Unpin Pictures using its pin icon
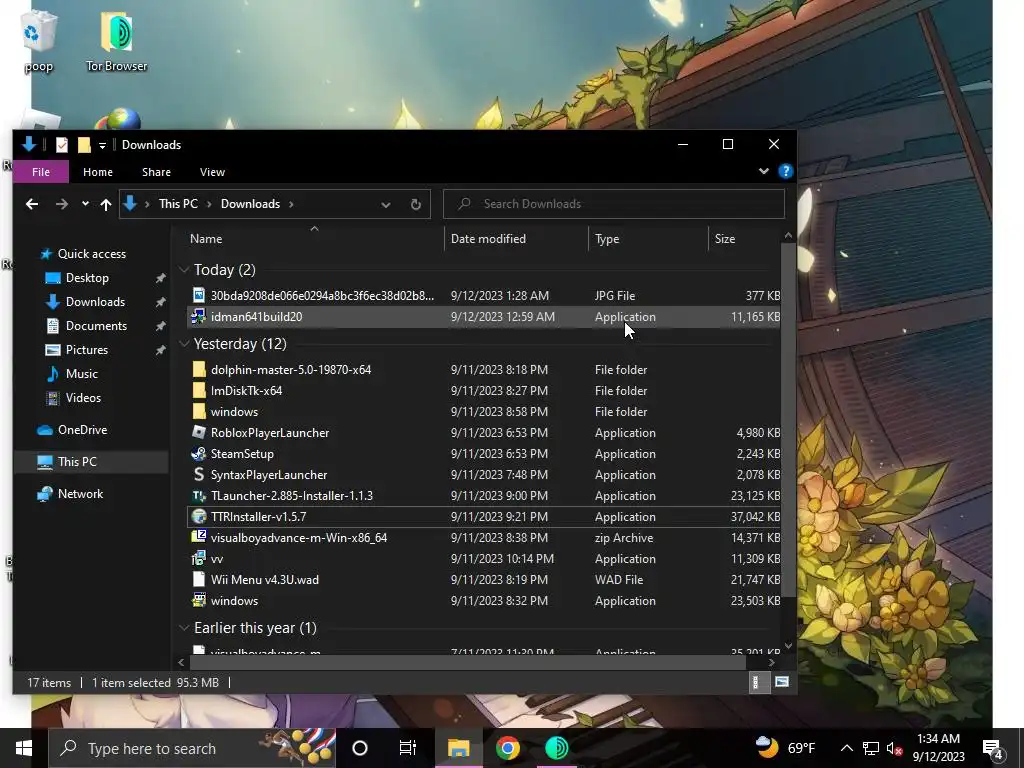The width and height of the screenshot is (1024, 768). [160, 350]
